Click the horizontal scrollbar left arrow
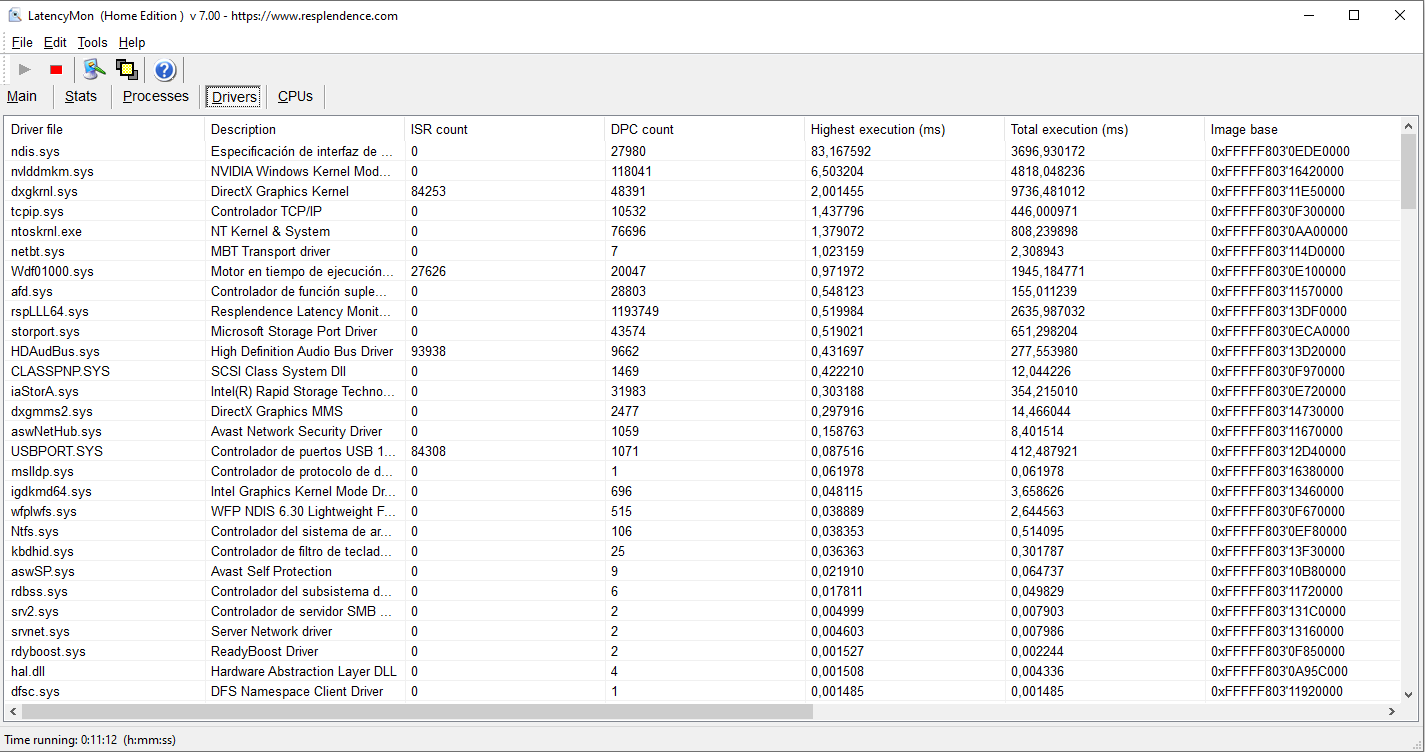Screen dimensions: 1425x752 coord(13,711)
